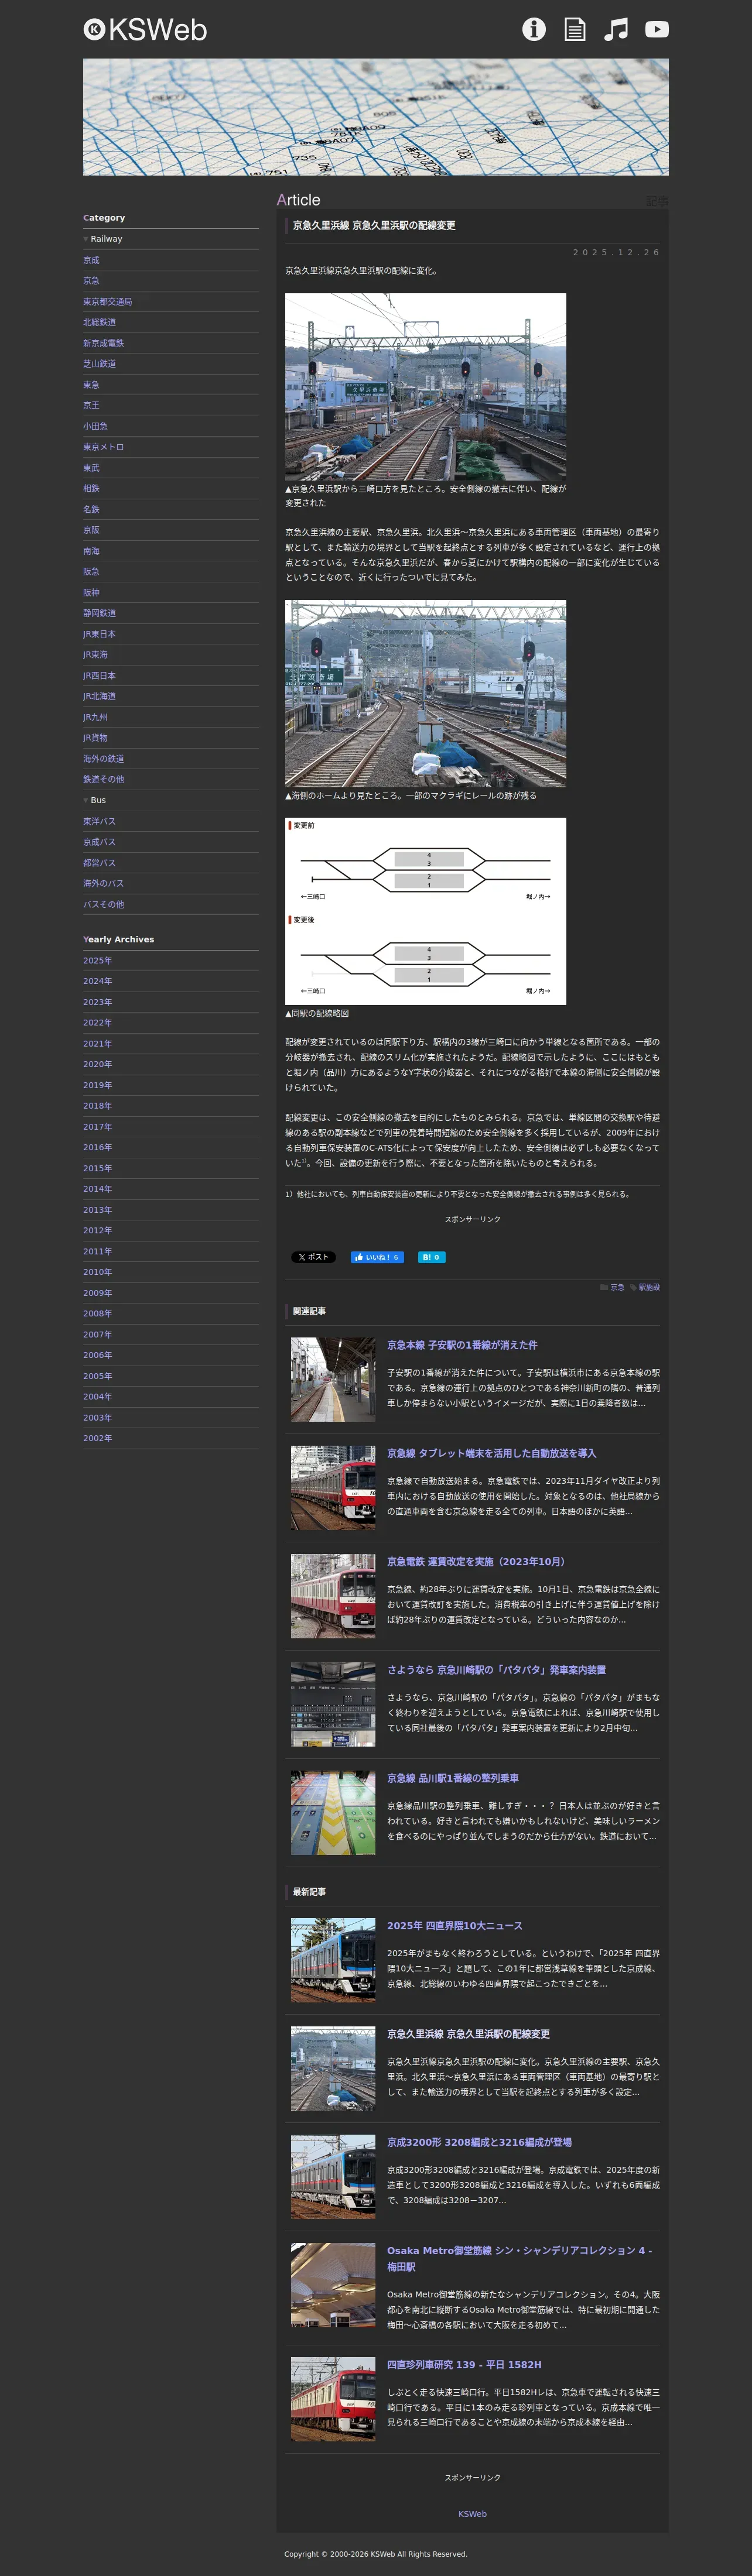This screenshot has width=752, height=2576.
Task: Open thumbnail for 四直界隈10大ニュース
Action: pos(333,1960)
